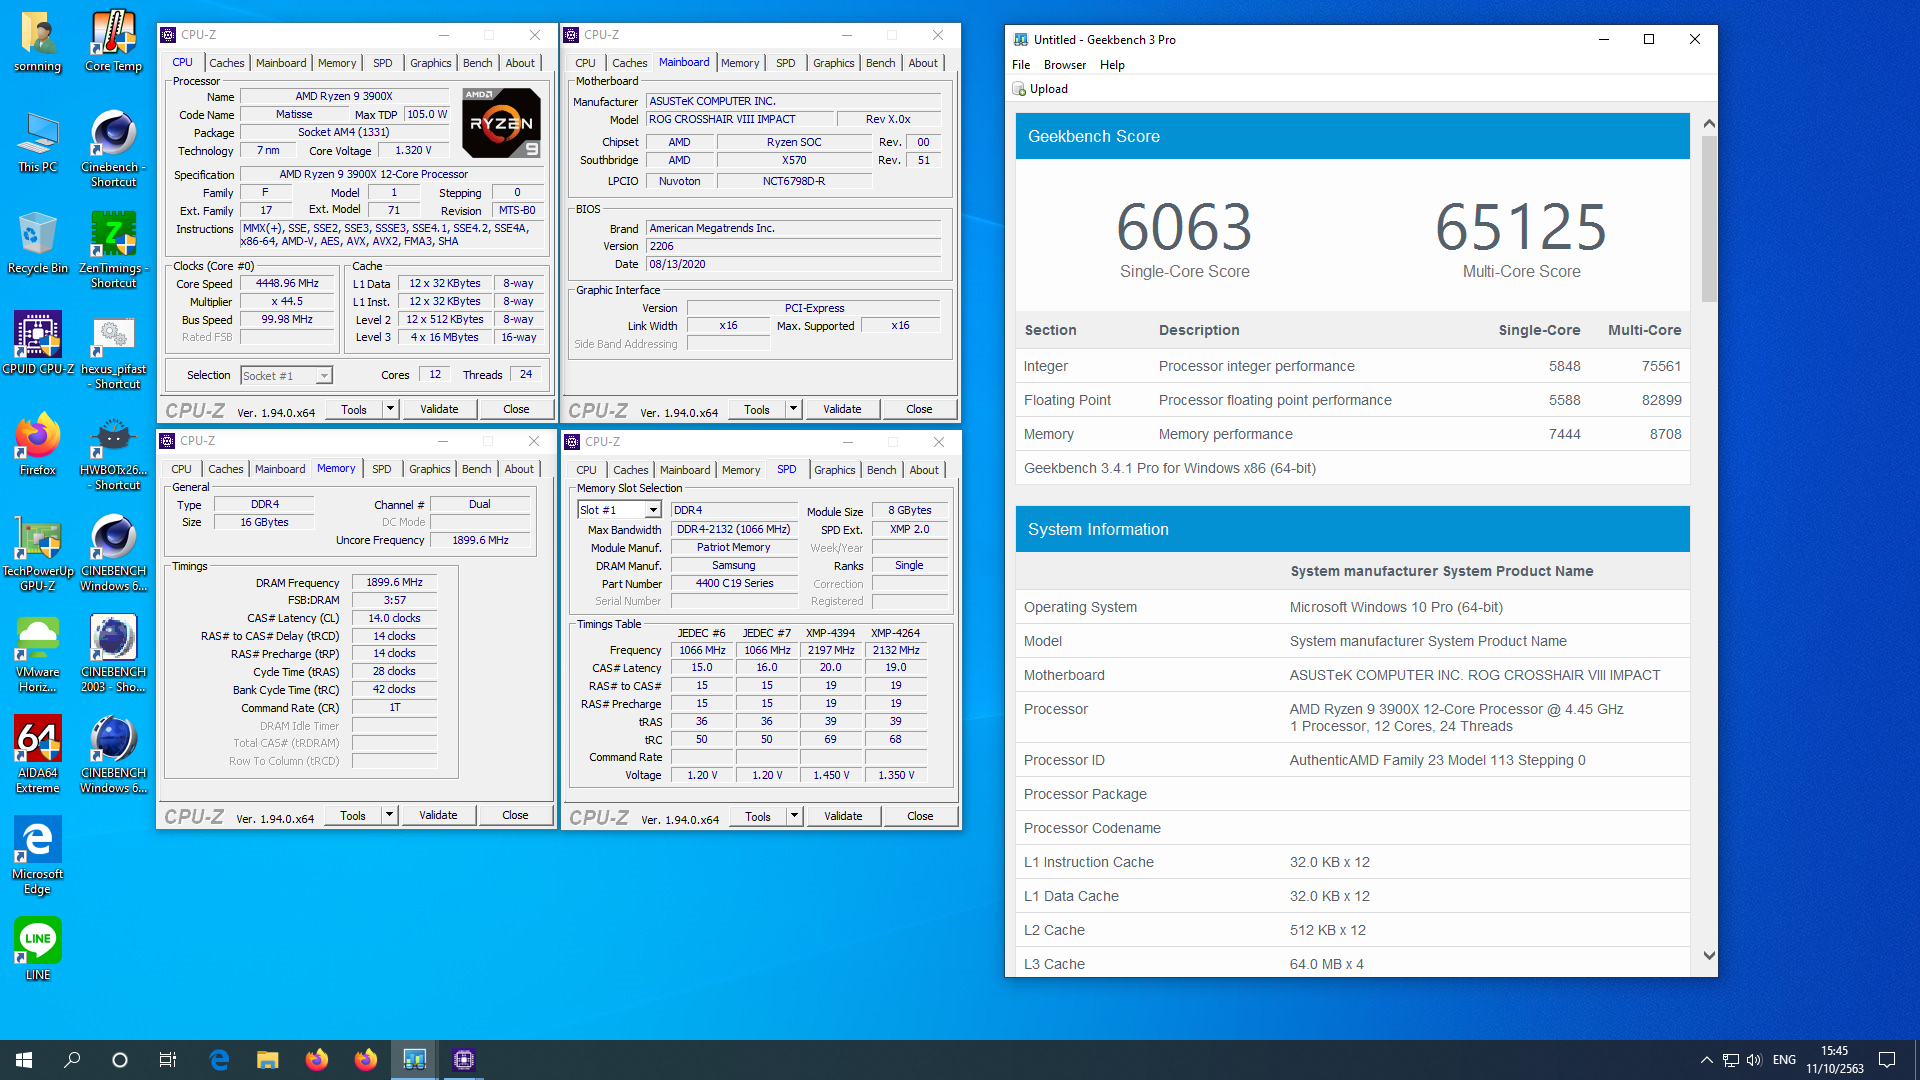Open volume control in system tray

[x=1754, y=1060]
